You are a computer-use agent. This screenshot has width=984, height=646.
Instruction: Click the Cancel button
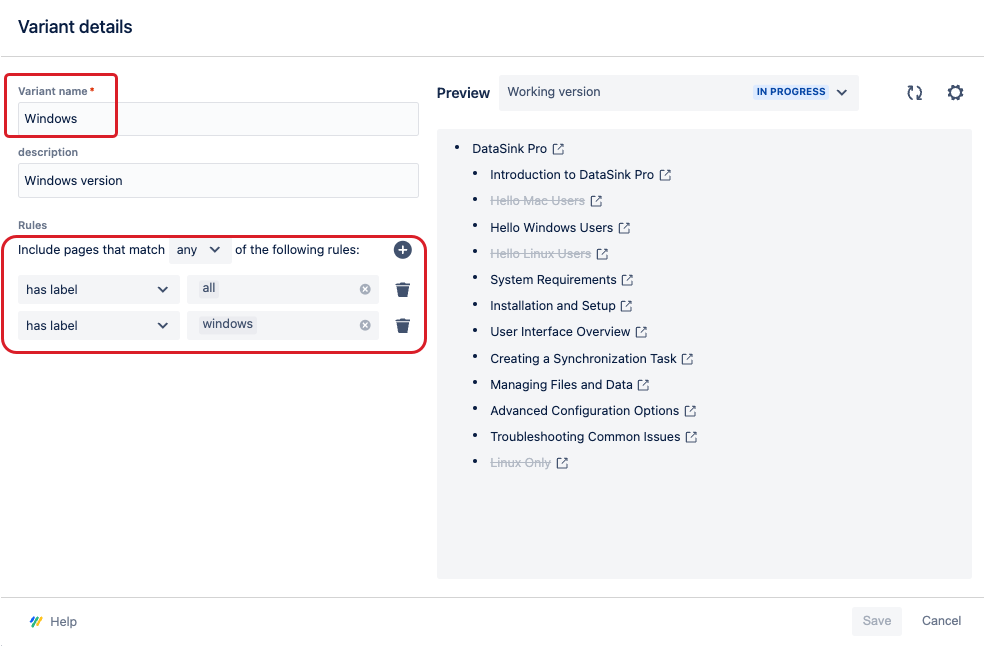941,621
